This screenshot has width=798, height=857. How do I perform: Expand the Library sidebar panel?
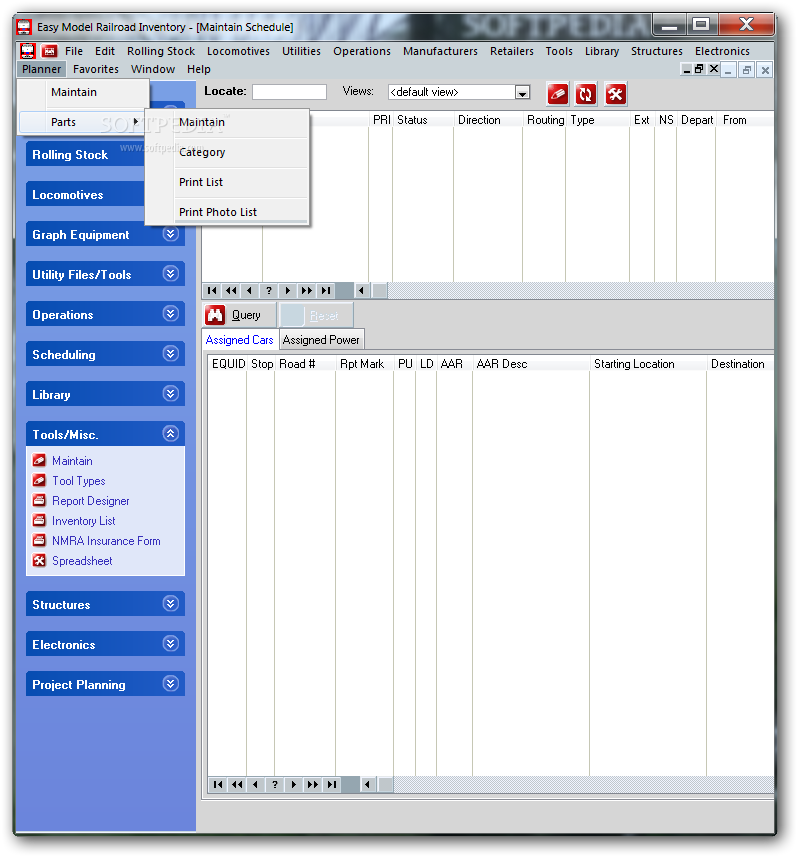point(171,394)
